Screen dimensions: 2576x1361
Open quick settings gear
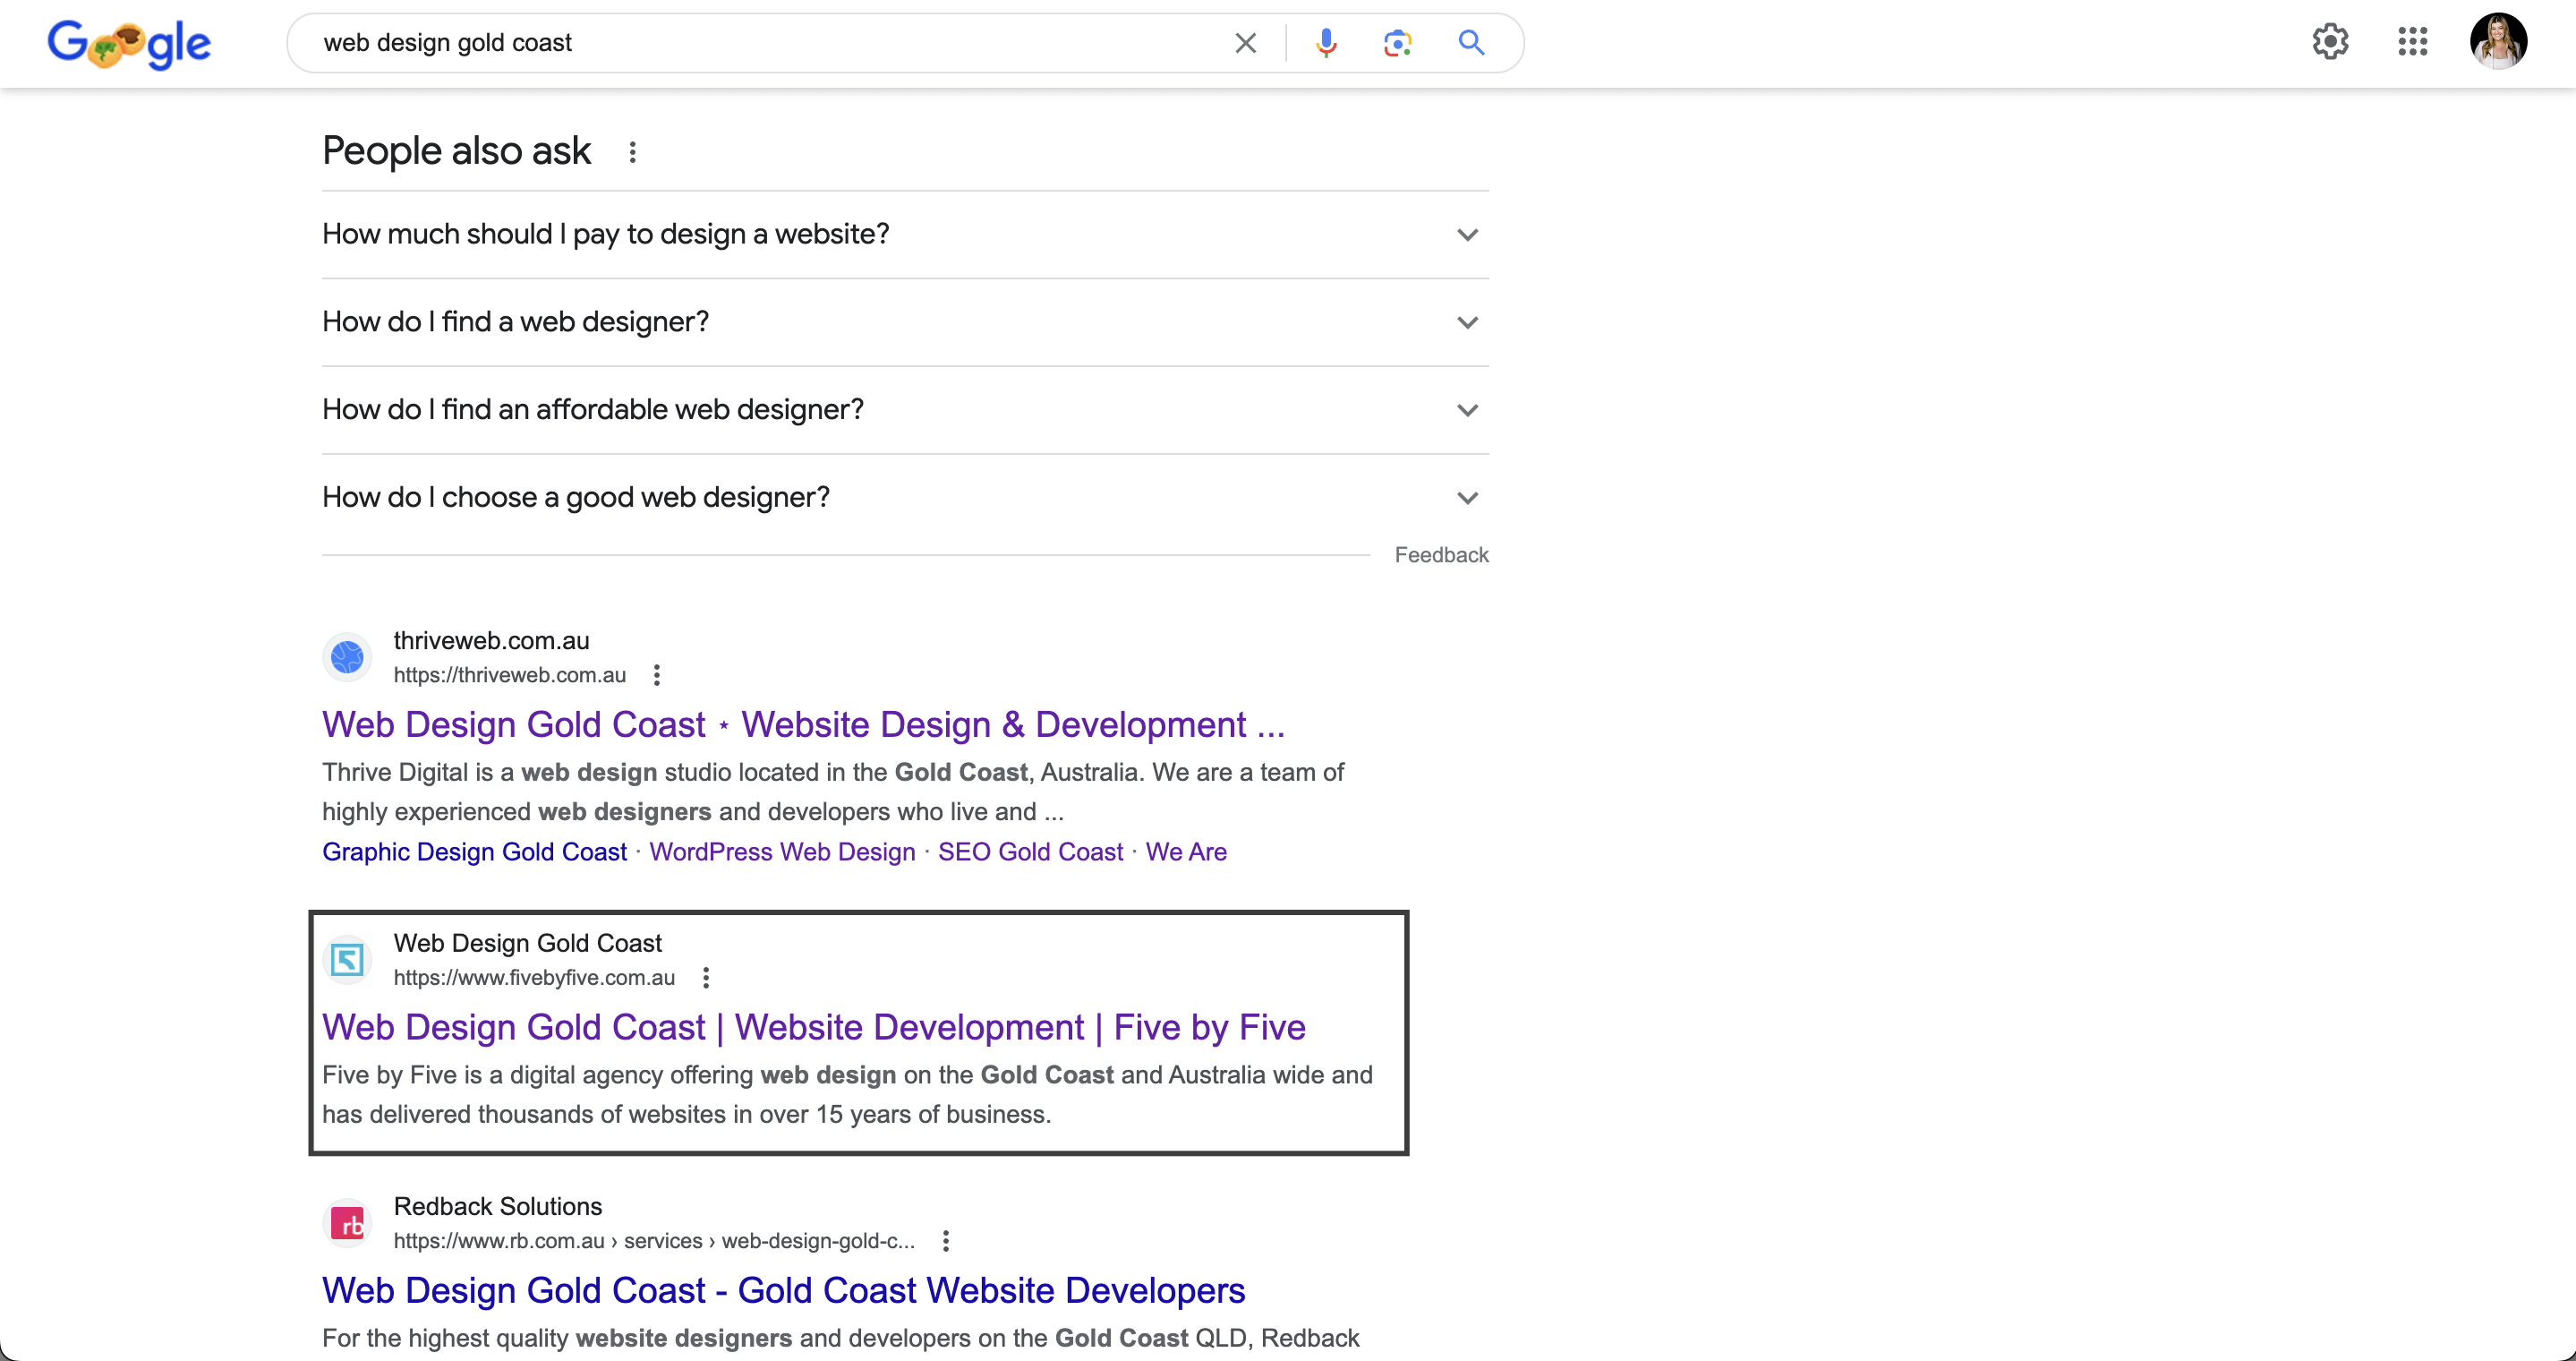click(x=2330, y=42)
